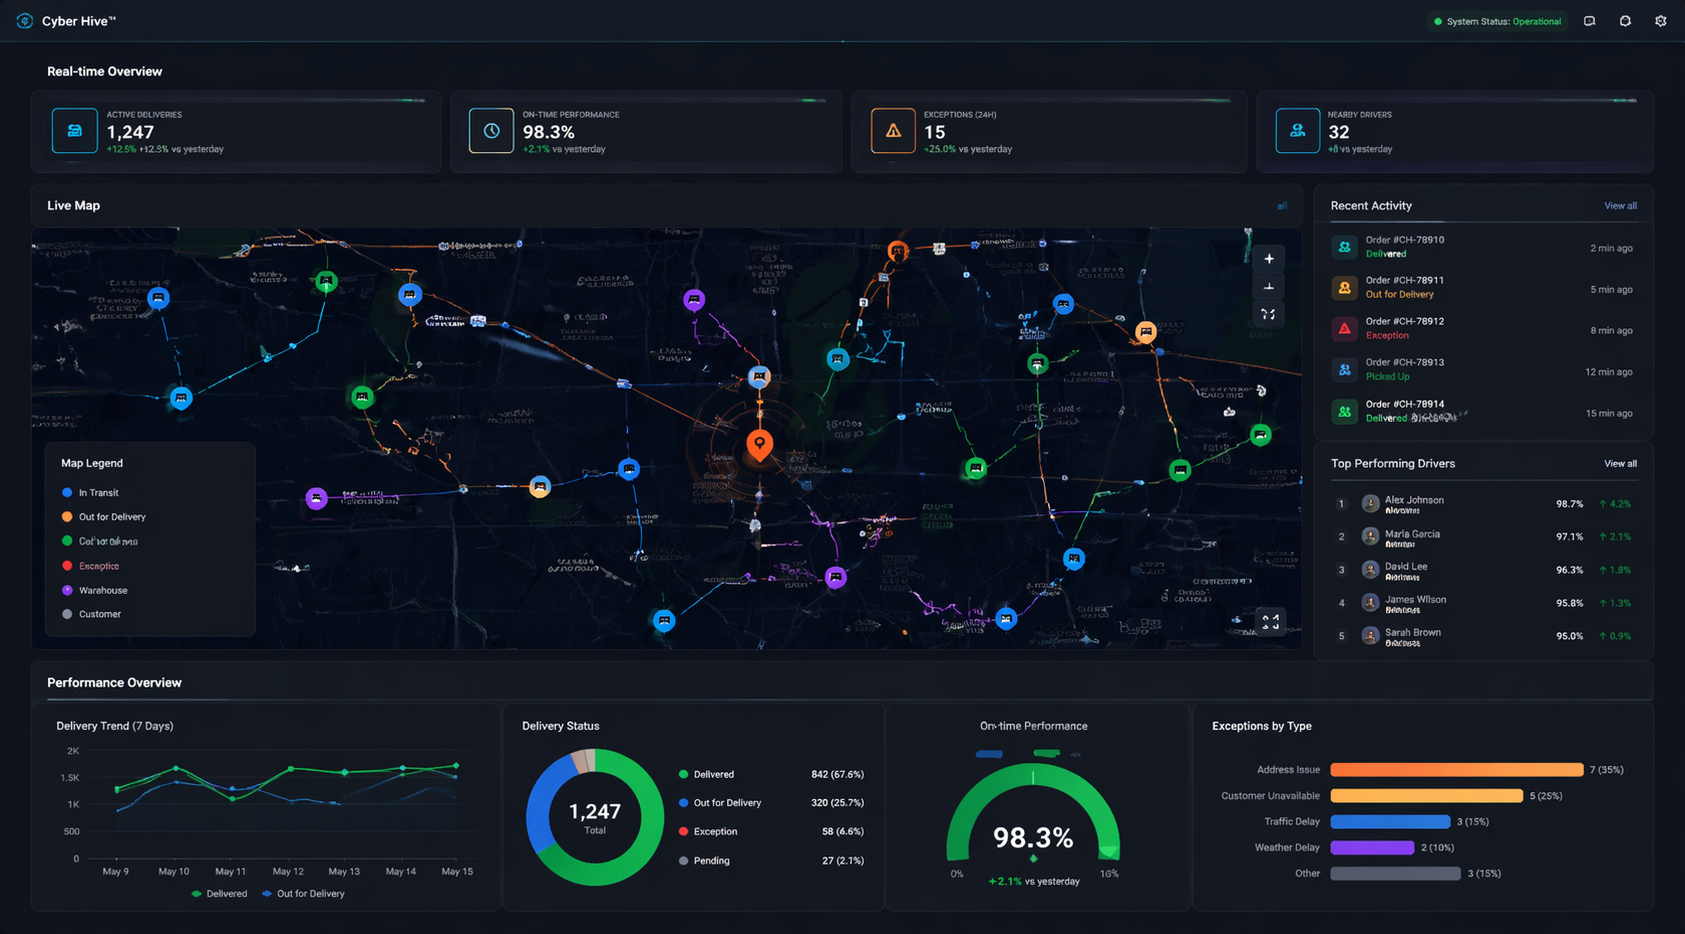Click the Active Deliveries card icon

(x=75, y=131)
